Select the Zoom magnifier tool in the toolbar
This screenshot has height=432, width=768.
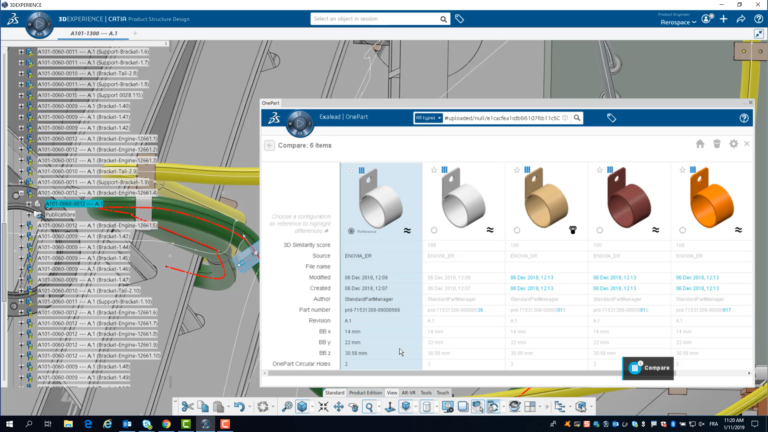coord(369,407)
